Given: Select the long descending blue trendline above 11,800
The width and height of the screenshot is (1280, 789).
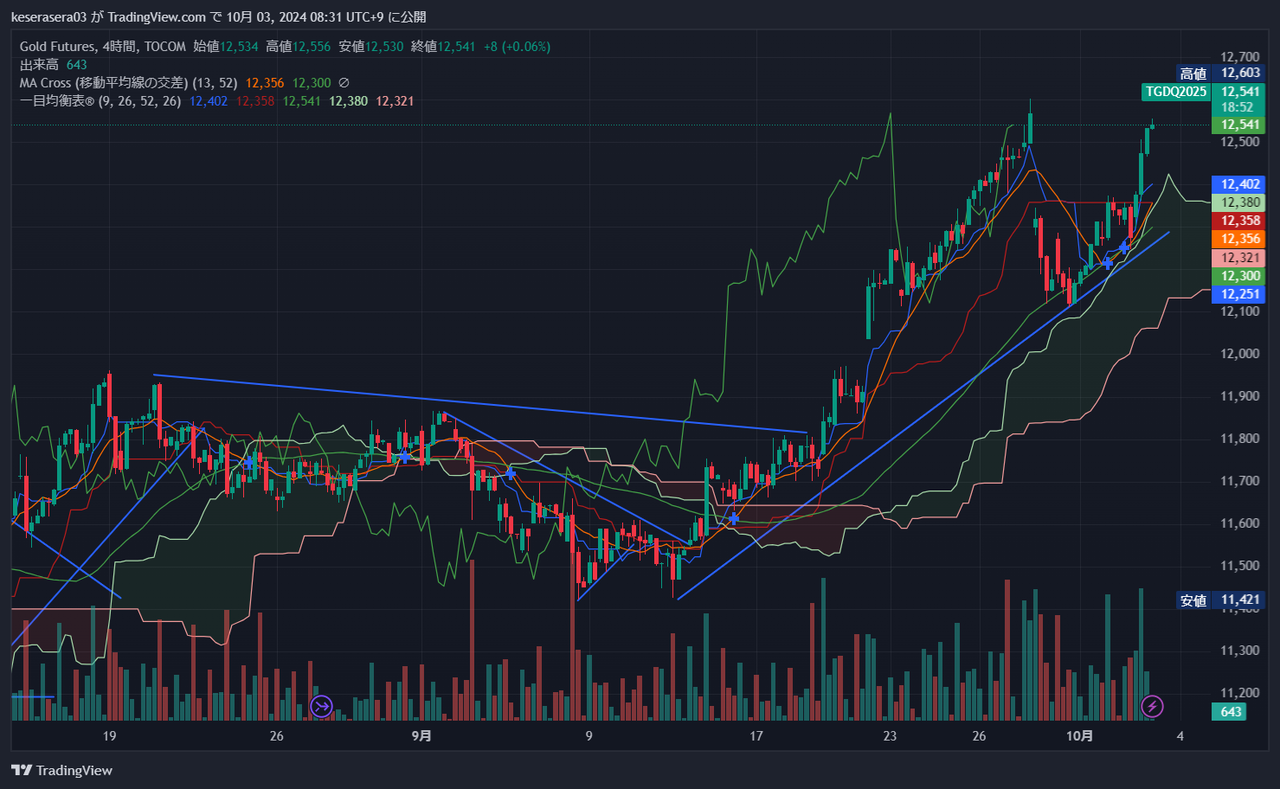Looking at the screenshot, I should click(480, 404).
